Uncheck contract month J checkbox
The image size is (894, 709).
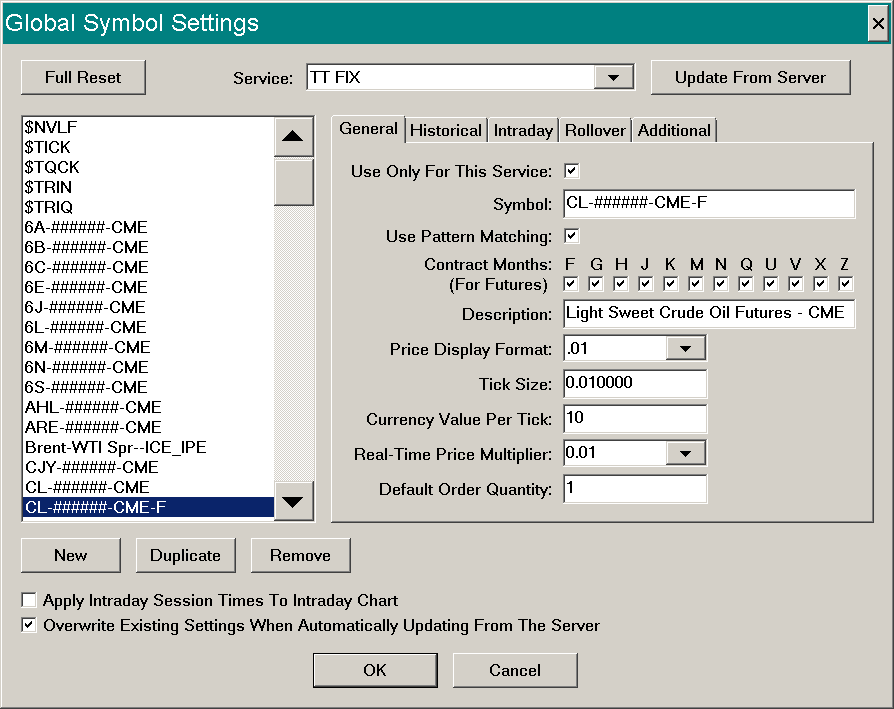coord(645,284)
